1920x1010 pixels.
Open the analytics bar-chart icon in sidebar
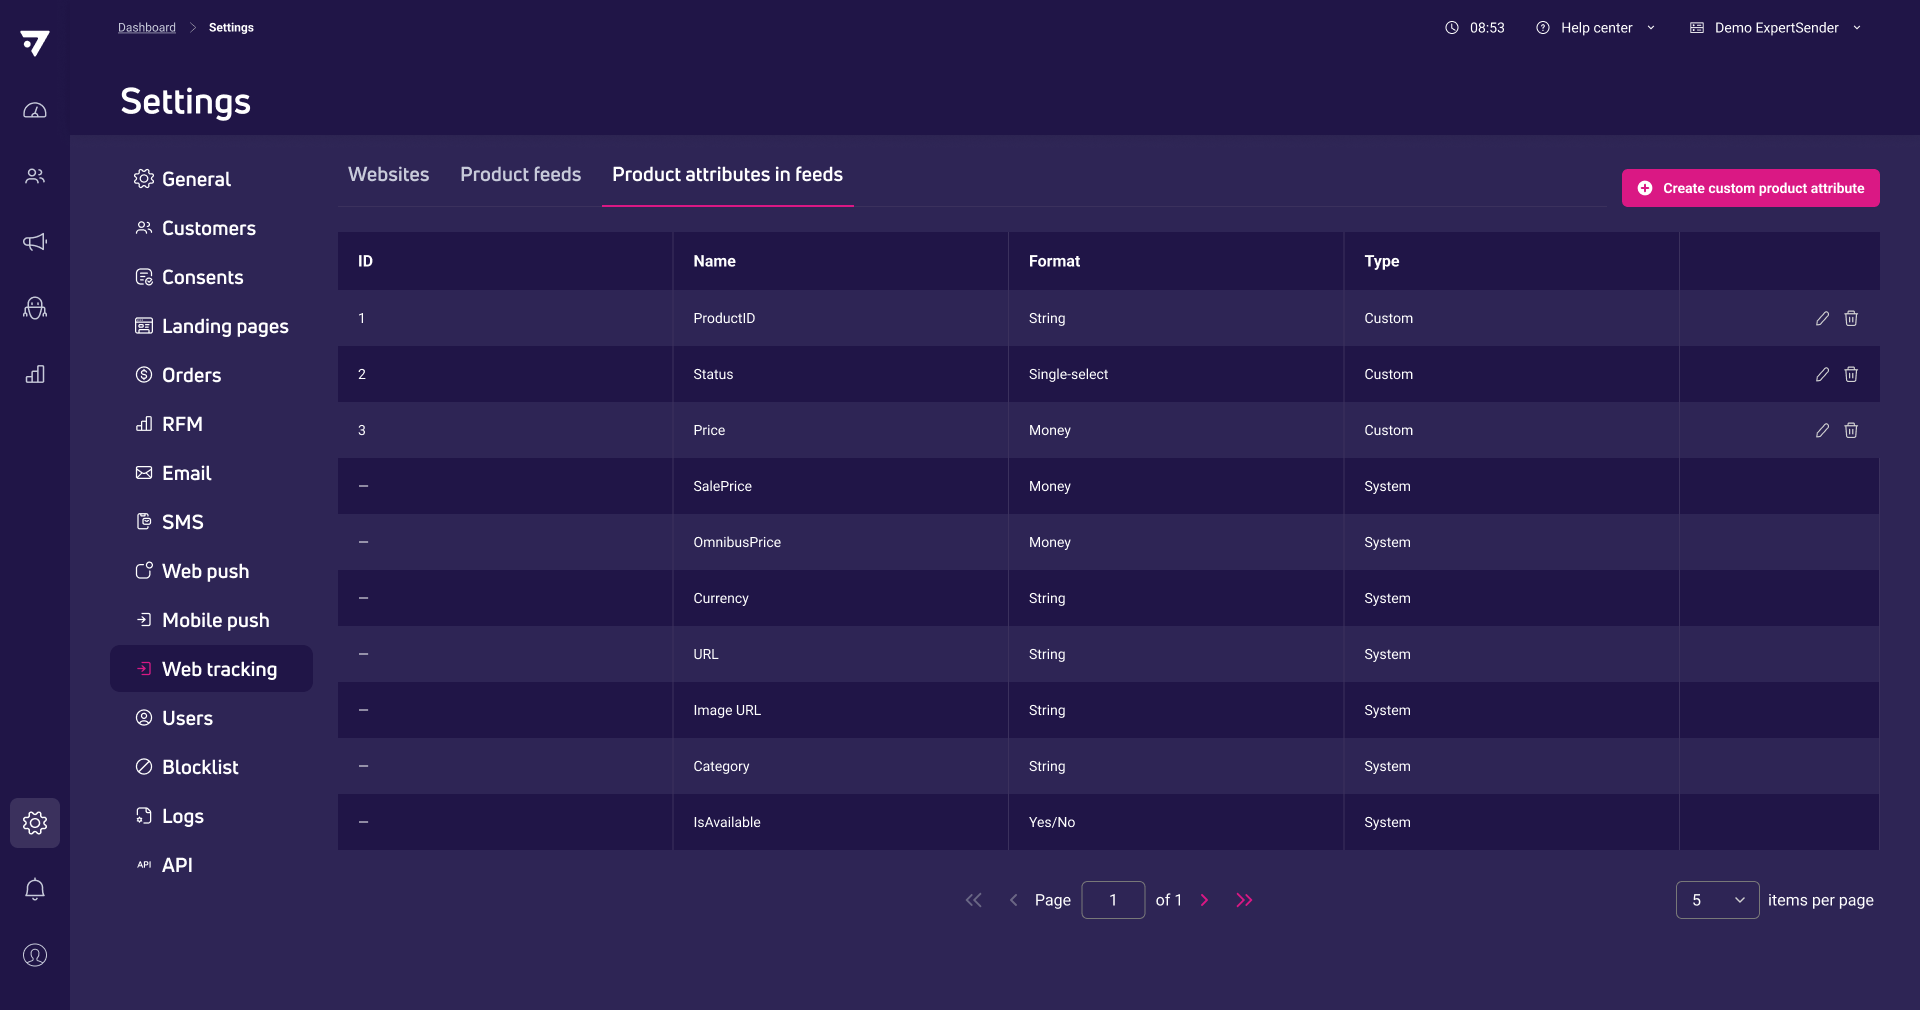pyautogui.click(x=35, y=374)
